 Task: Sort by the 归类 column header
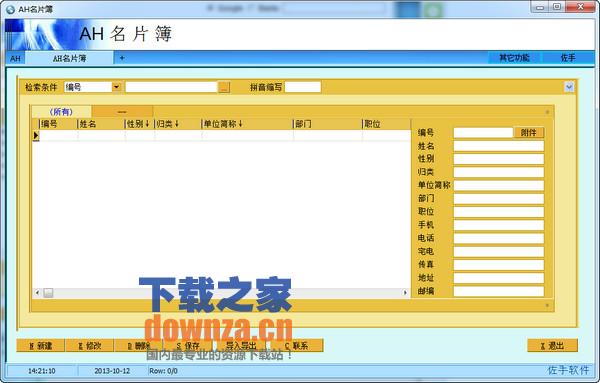coord(178,124)
